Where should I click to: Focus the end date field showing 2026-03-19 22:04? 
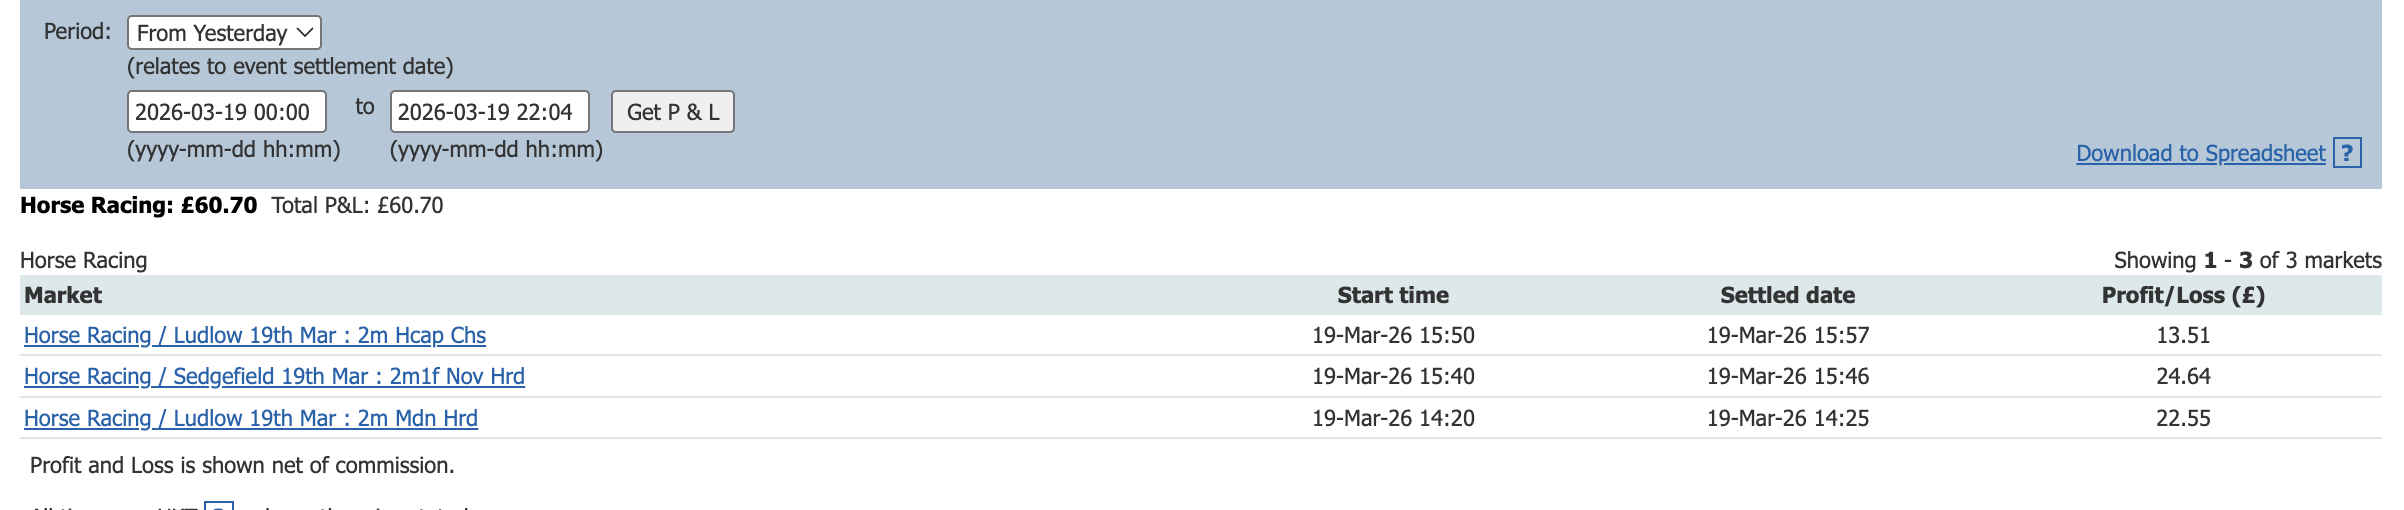pyautogui.click(x=489, y=112)
